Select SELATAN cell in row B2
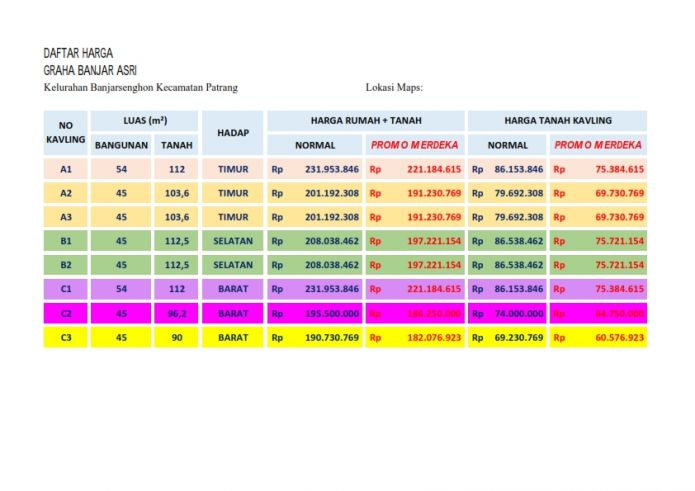The image size is (695, 491). click(233, 265)
